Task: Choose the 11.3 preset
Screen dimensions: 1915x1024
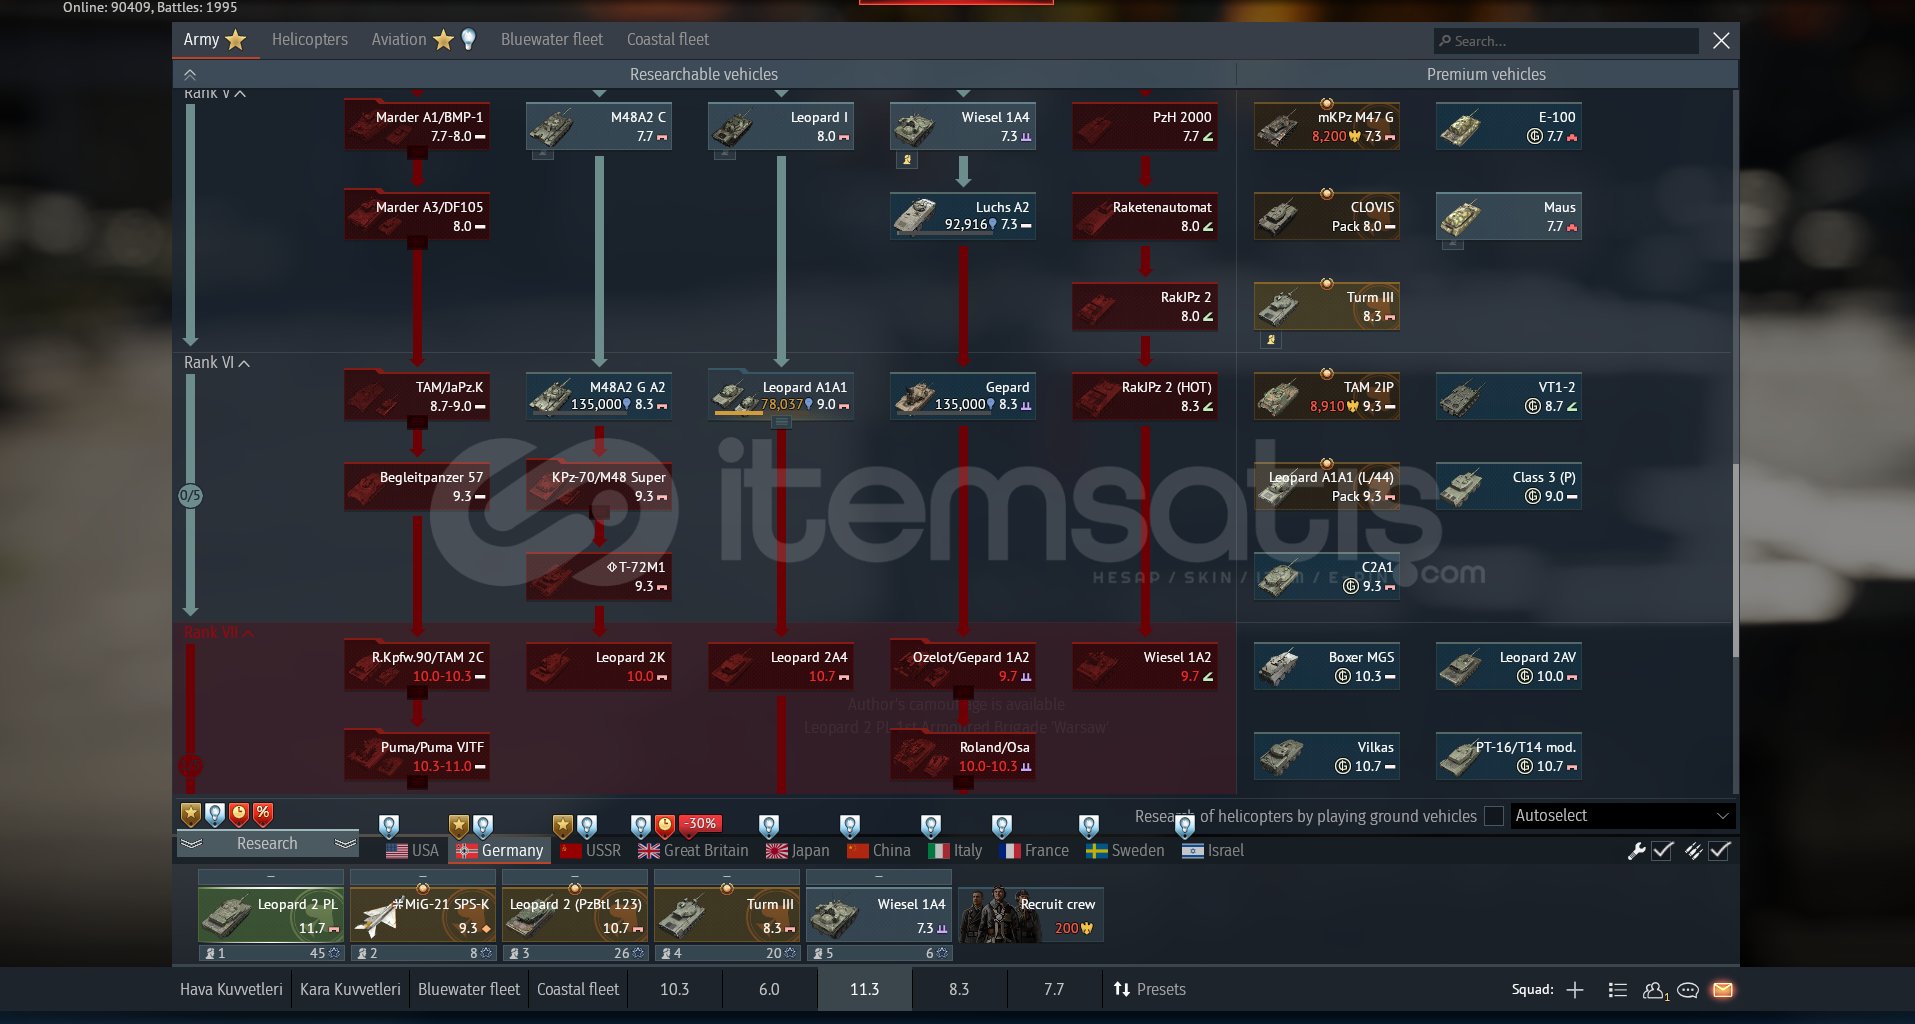Action: [x=864, y=990]
